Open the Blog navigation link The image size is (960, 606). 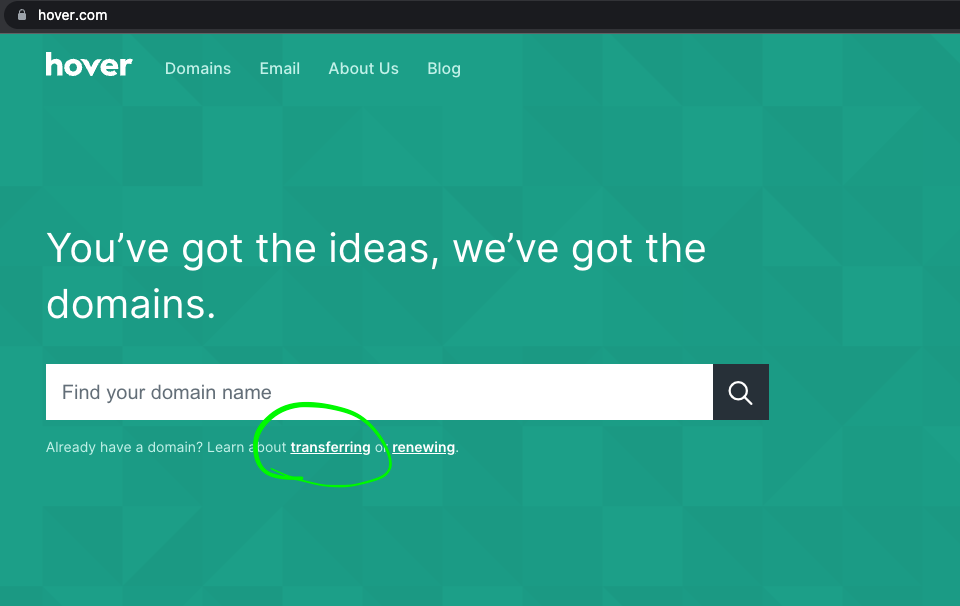[444, 69]
